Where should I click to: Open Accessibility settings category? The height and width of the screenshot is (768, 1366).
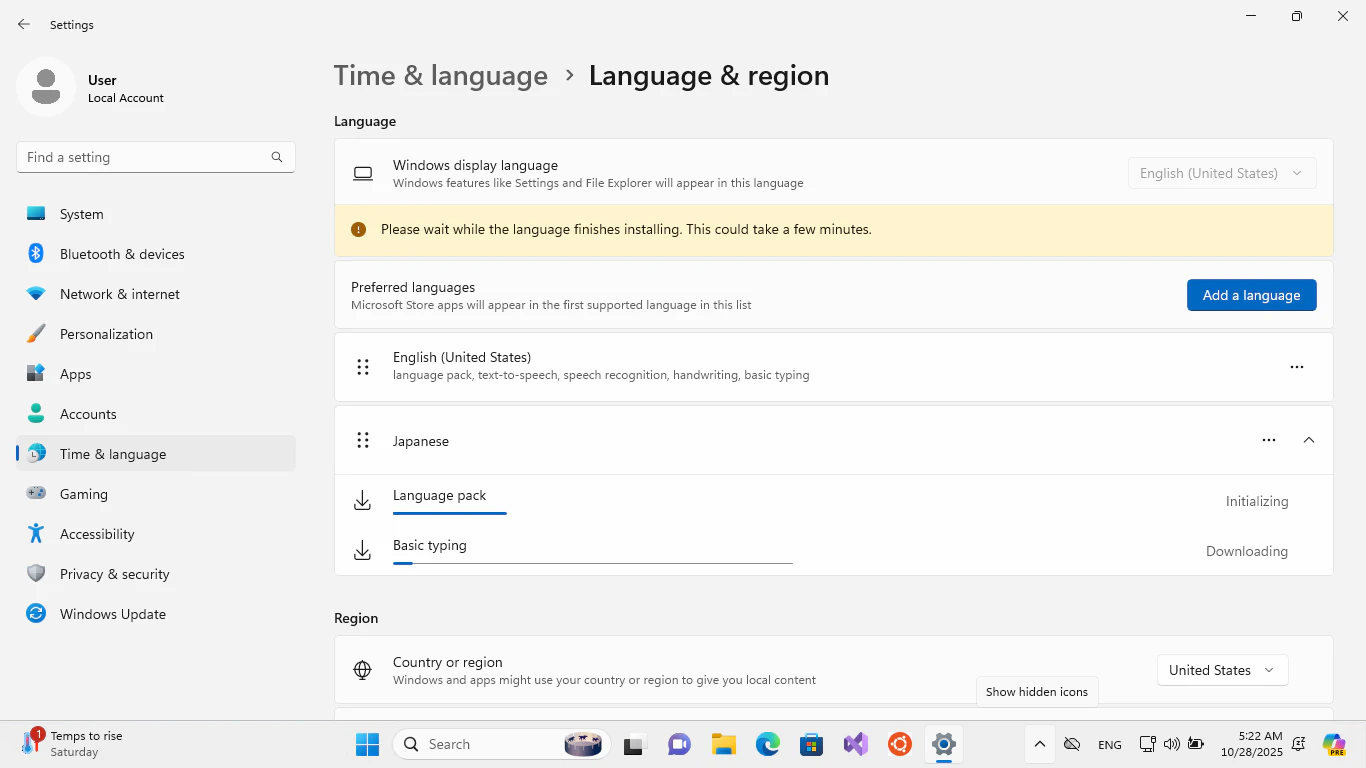click(x=156, y=534)
